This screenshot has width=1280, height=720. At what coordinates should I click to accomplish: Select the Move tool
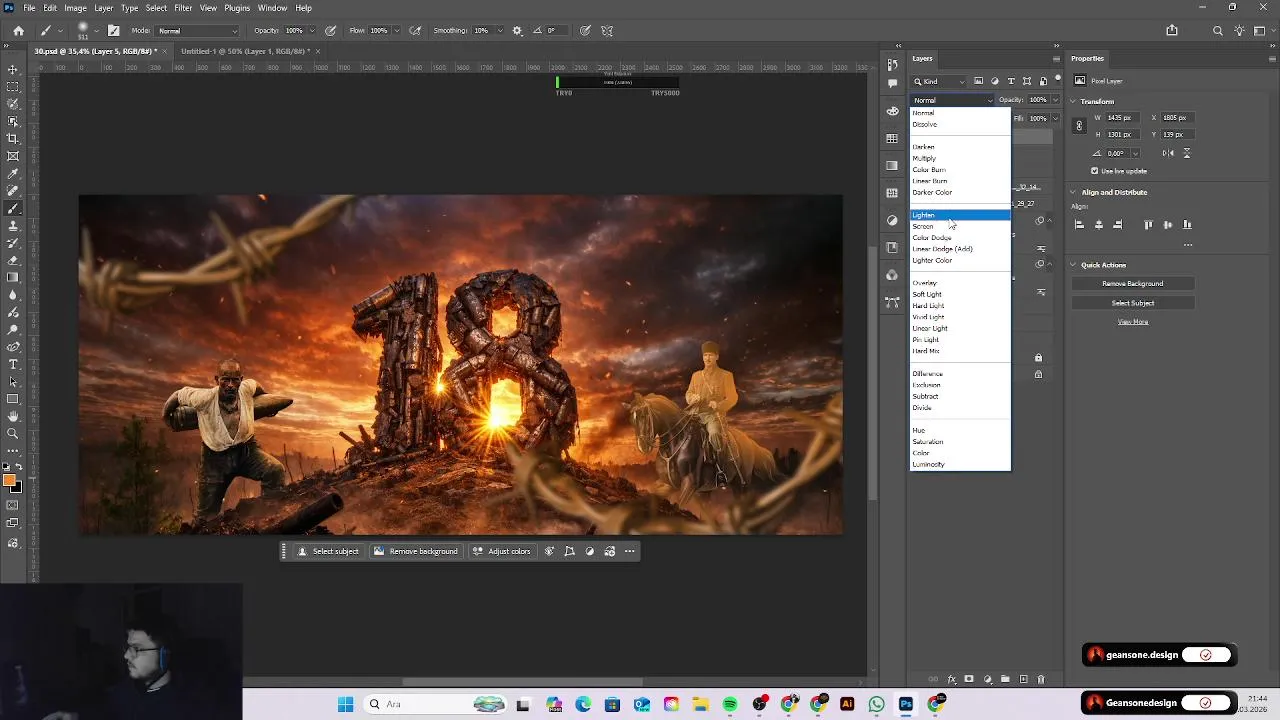click(x=13, y=70)
